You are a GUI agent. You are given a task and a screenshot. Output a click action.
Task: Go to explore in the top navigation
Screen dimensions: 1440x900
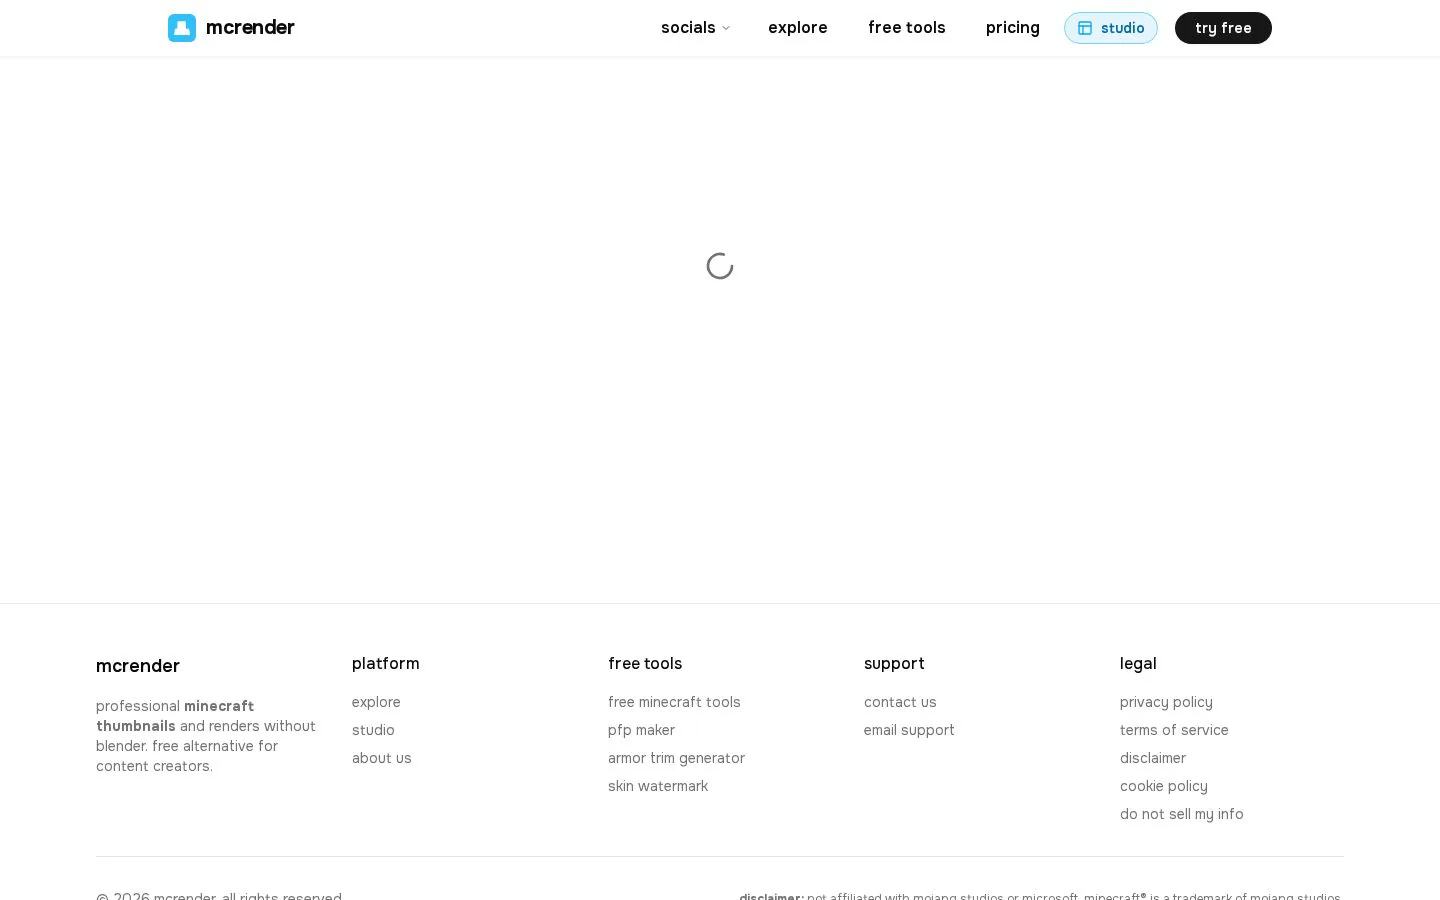[798, 28]
